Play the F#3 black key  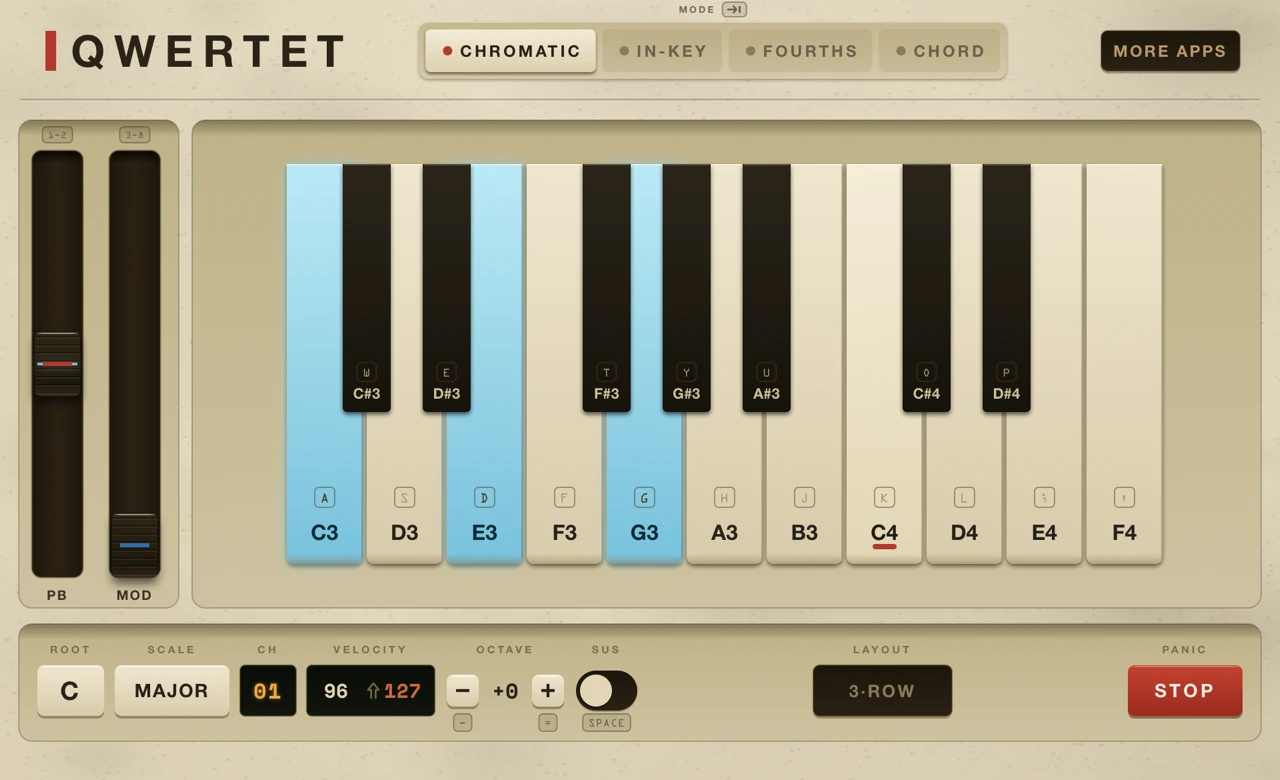coord(607,288)
